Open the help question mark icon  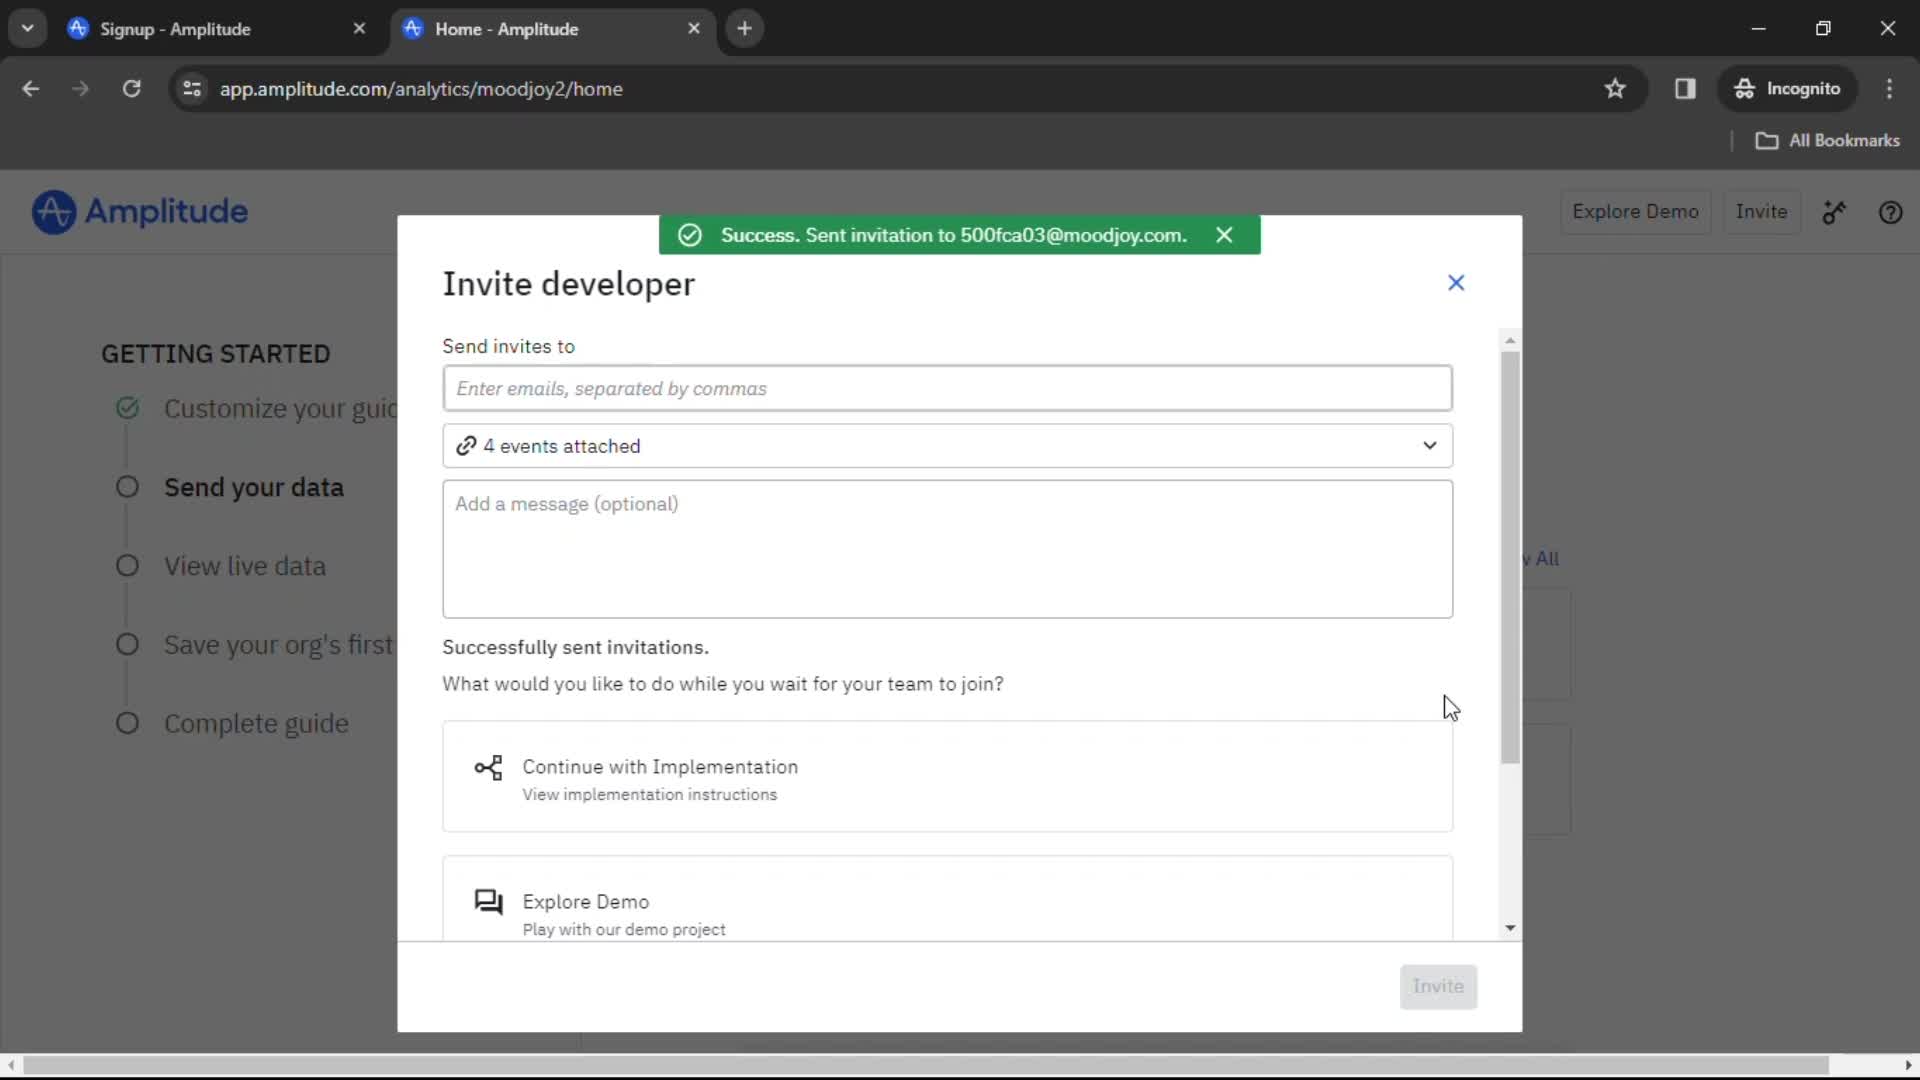coord(1890,212)
